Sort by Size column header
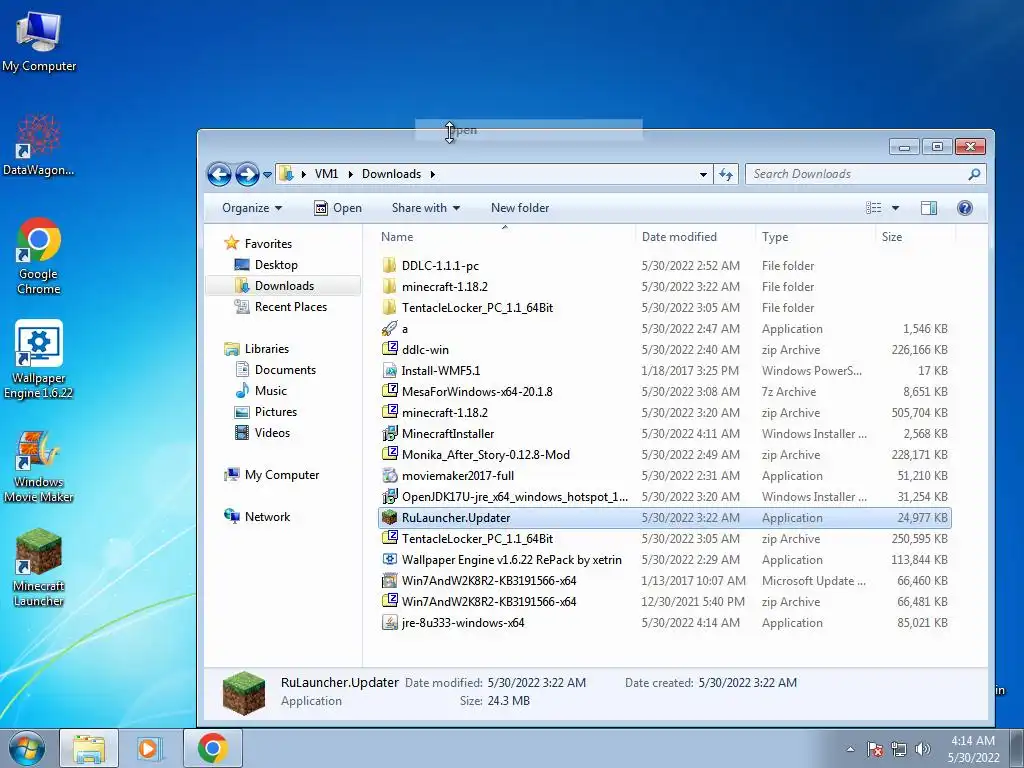 pos(915,236)
